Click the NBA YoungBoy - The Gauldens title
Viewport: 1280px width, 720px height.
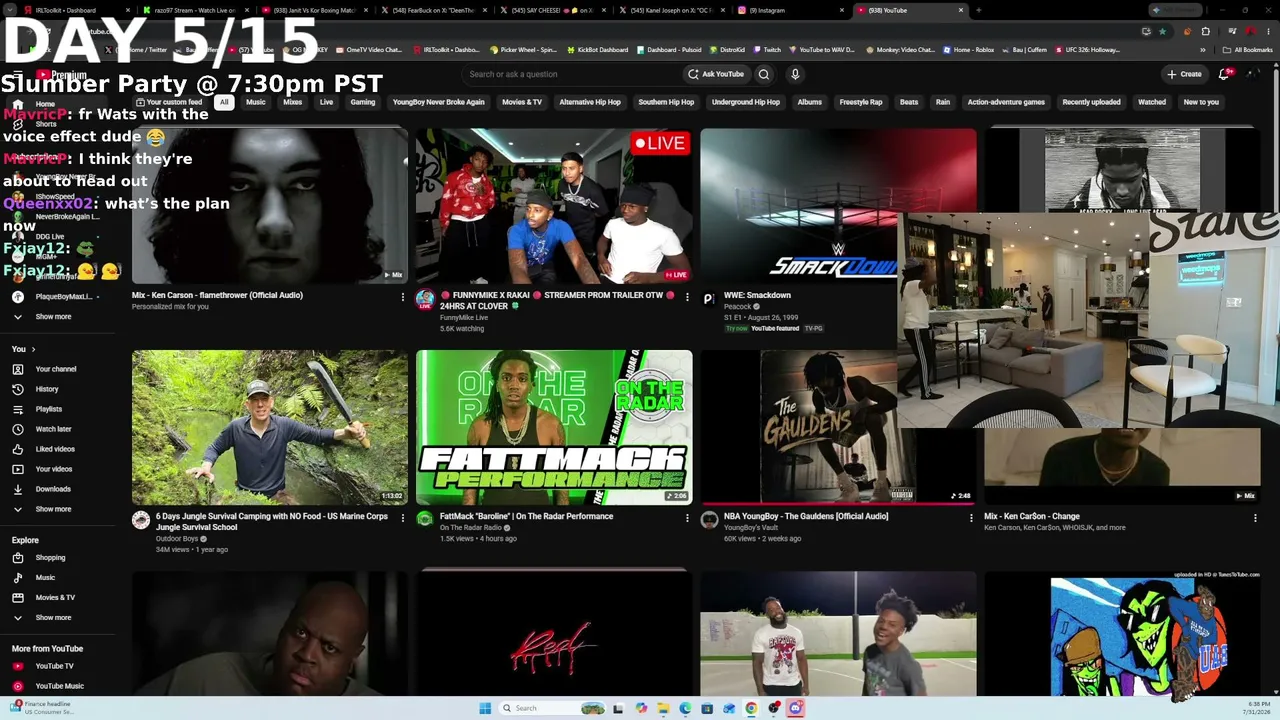pos(806,516)
